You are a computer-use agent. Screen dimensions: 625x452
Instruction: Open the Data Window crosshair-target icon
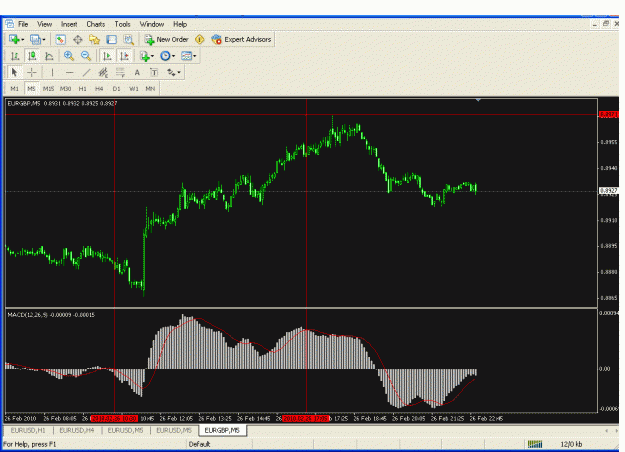(78, 39)
